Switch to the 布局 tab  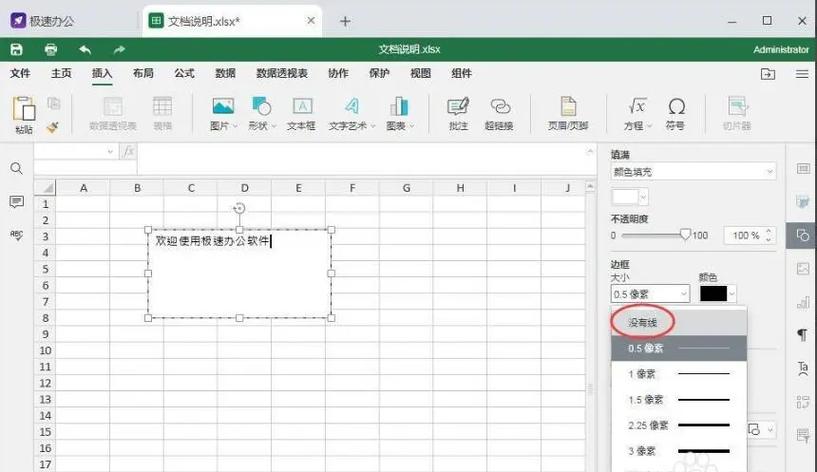143,73
